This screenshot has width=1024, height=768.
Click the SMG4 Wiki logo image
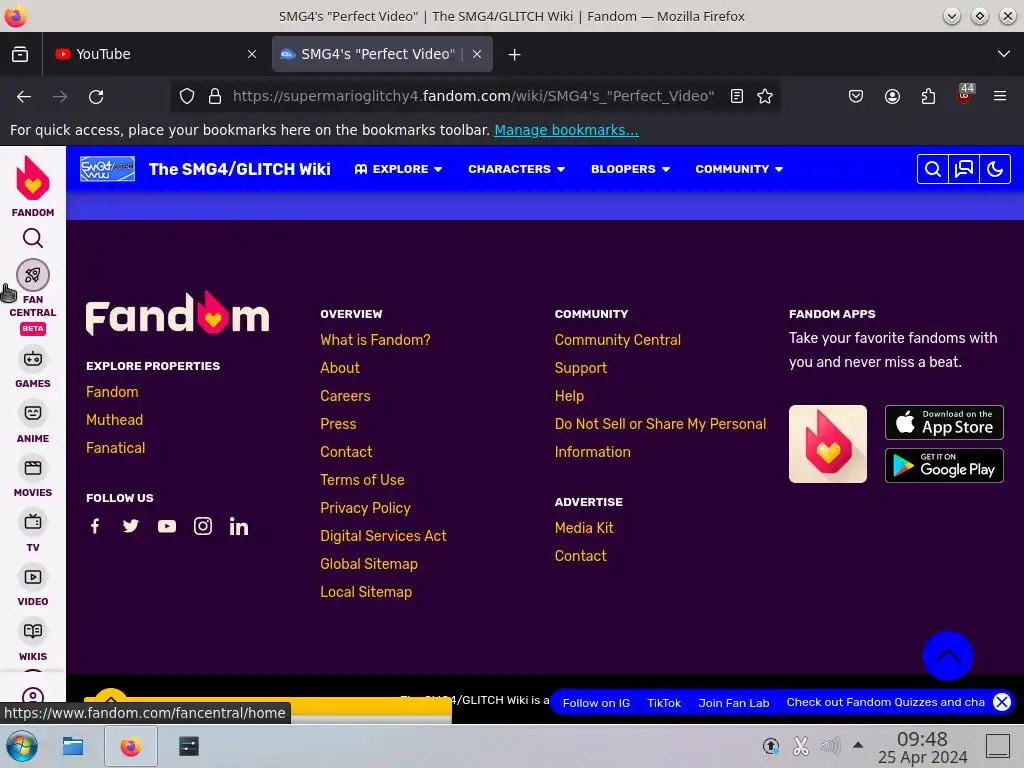[107, 169]
